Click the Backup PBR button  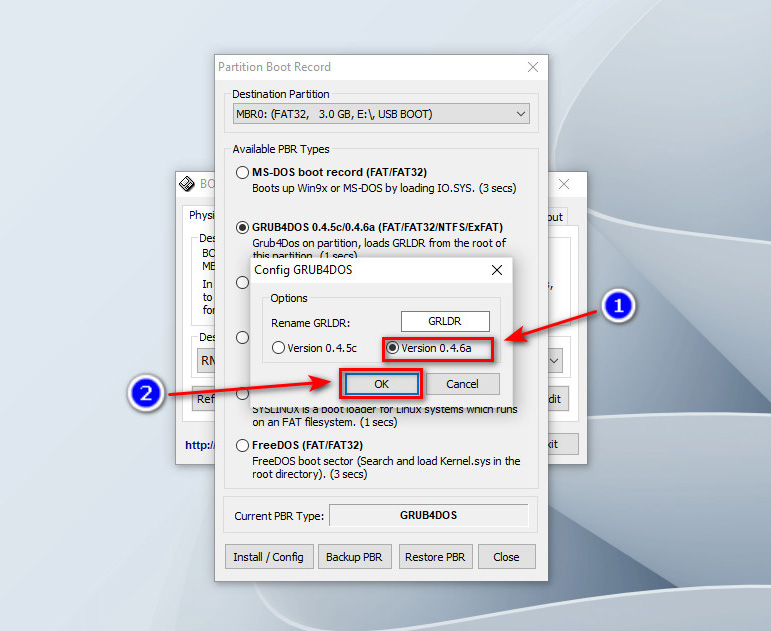click(x=354, y=557)
